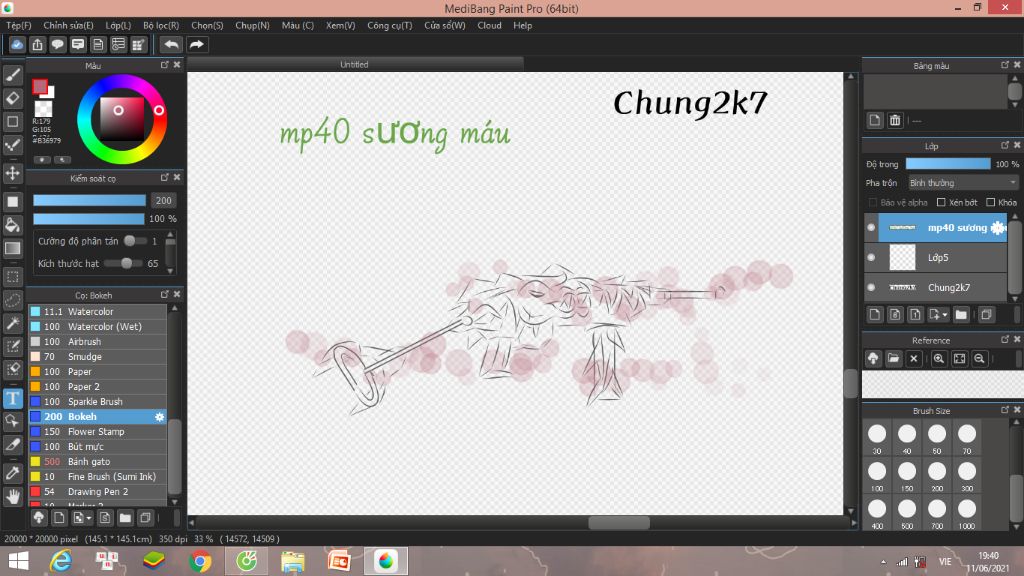The width and height of the screenshot is (1024, 576).
Task: Enable the Xén bớt checkbox
Action: pos(941,202)
